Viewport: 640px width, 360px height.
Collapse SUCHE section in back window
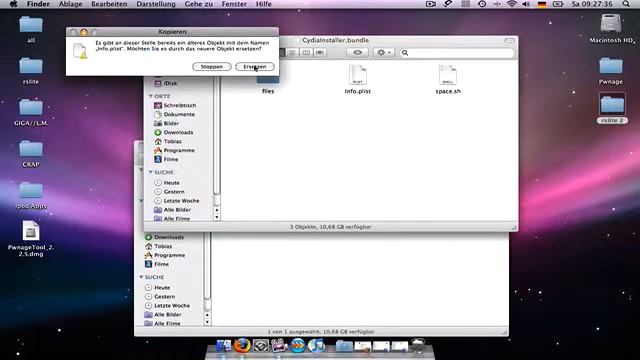tap(141, 277)
